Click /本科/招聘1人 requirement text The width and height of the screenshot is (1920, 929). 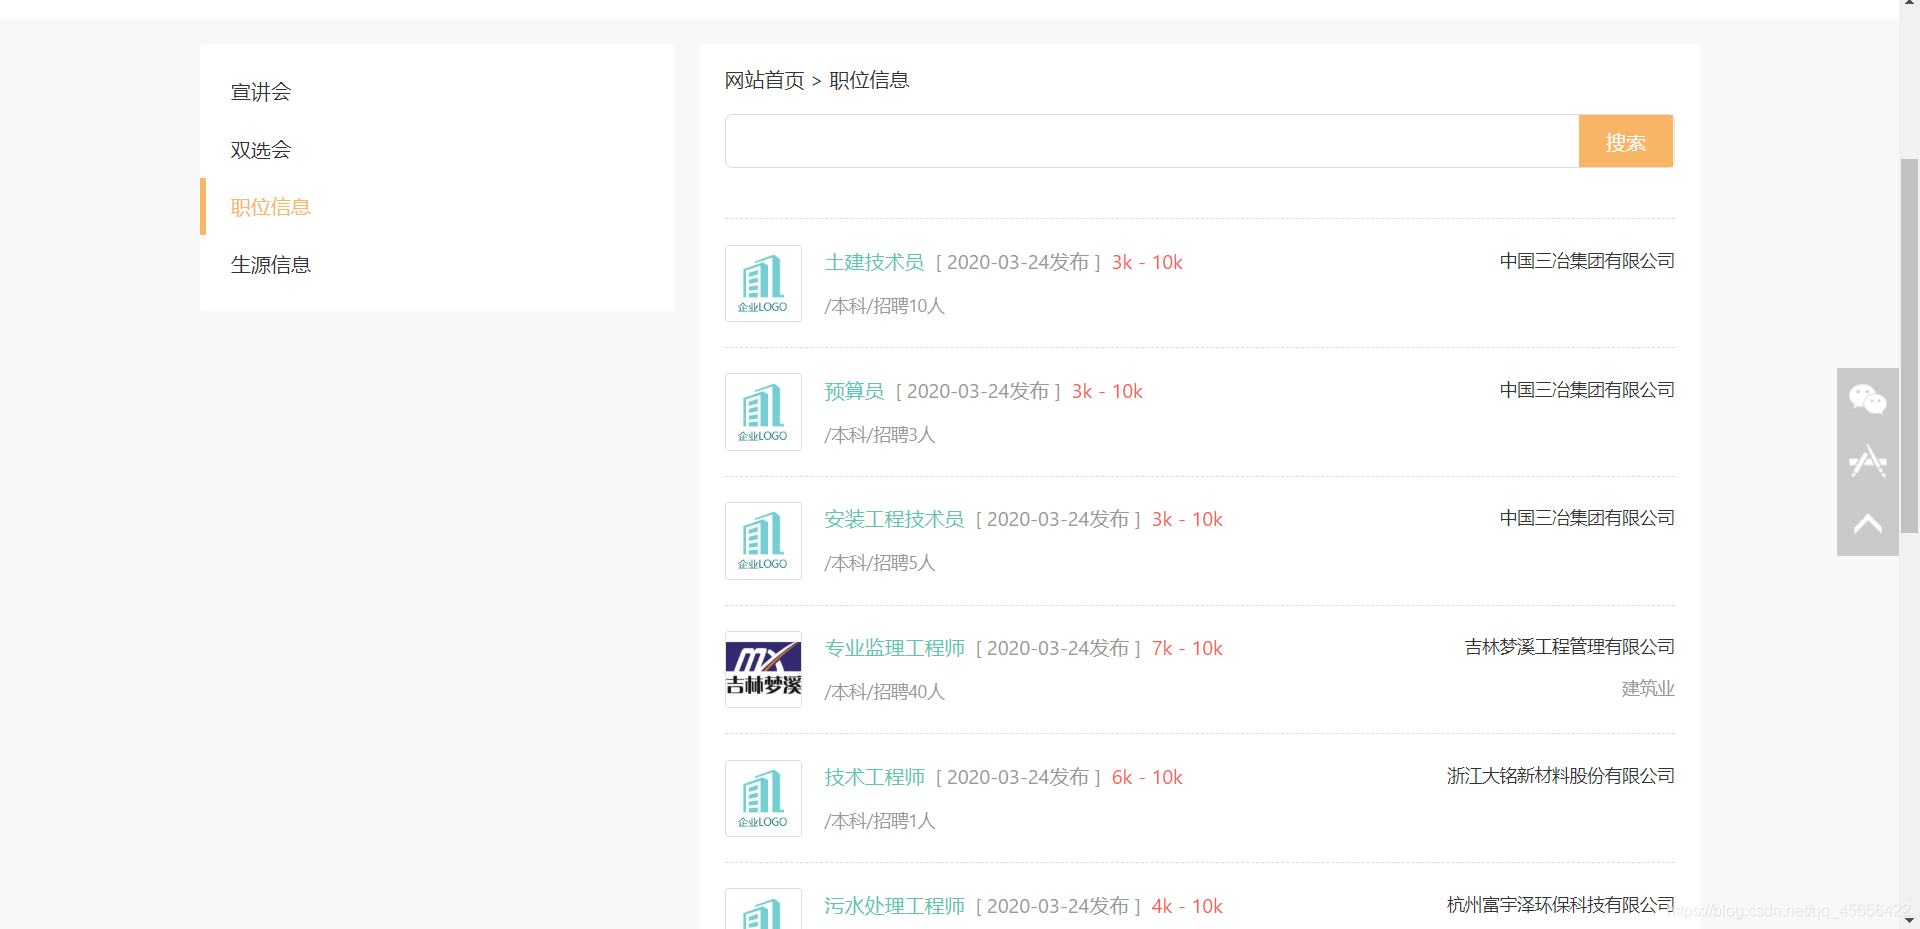coord(879,821)
